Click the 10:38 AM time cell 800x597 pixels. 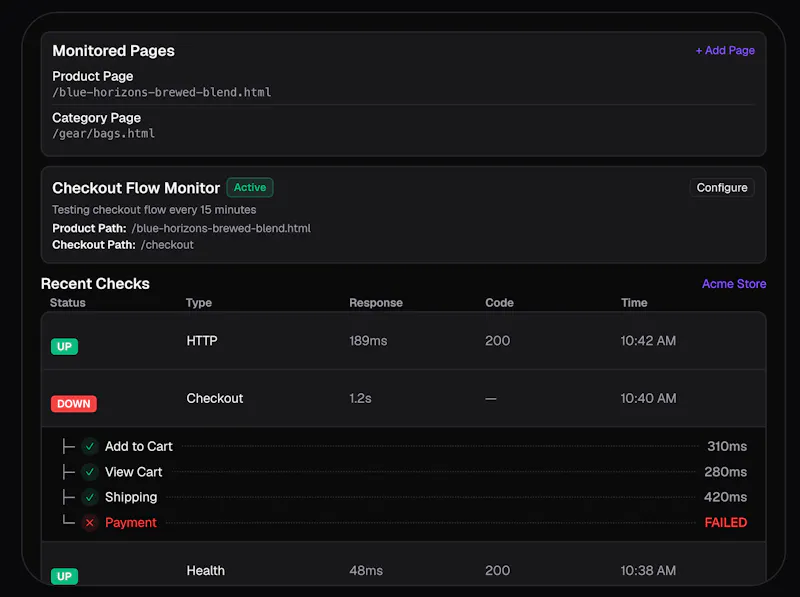[x=648, y=570]
